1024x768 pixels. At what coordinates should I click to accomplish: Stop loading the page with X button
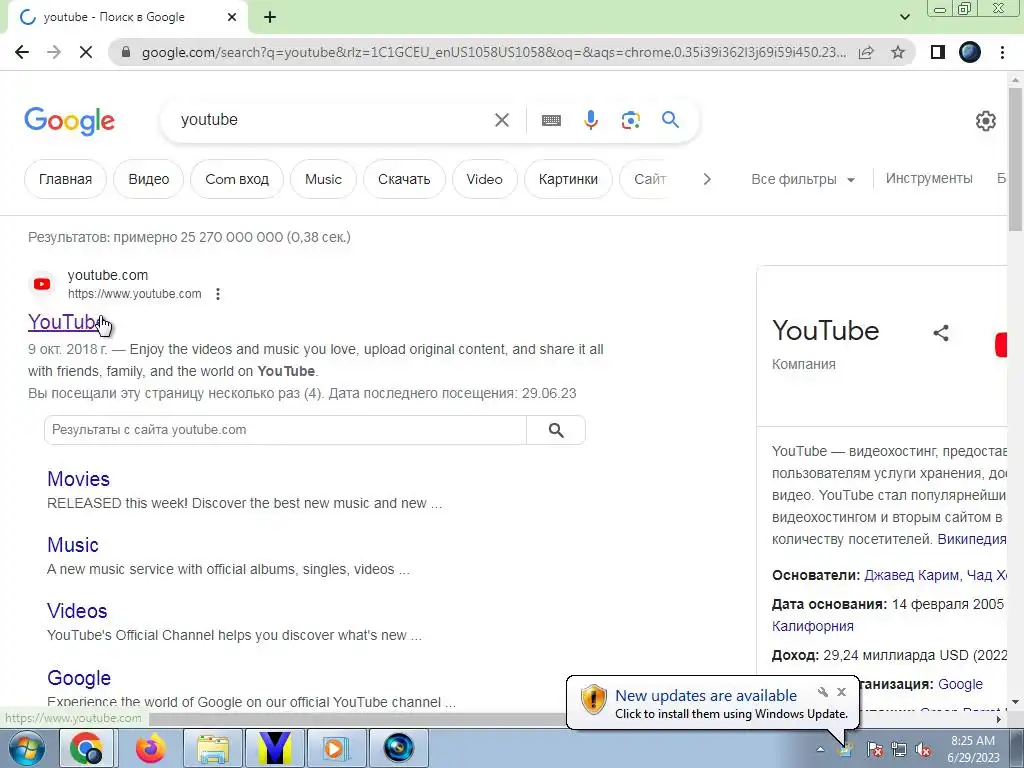click(x=86, y=52)
